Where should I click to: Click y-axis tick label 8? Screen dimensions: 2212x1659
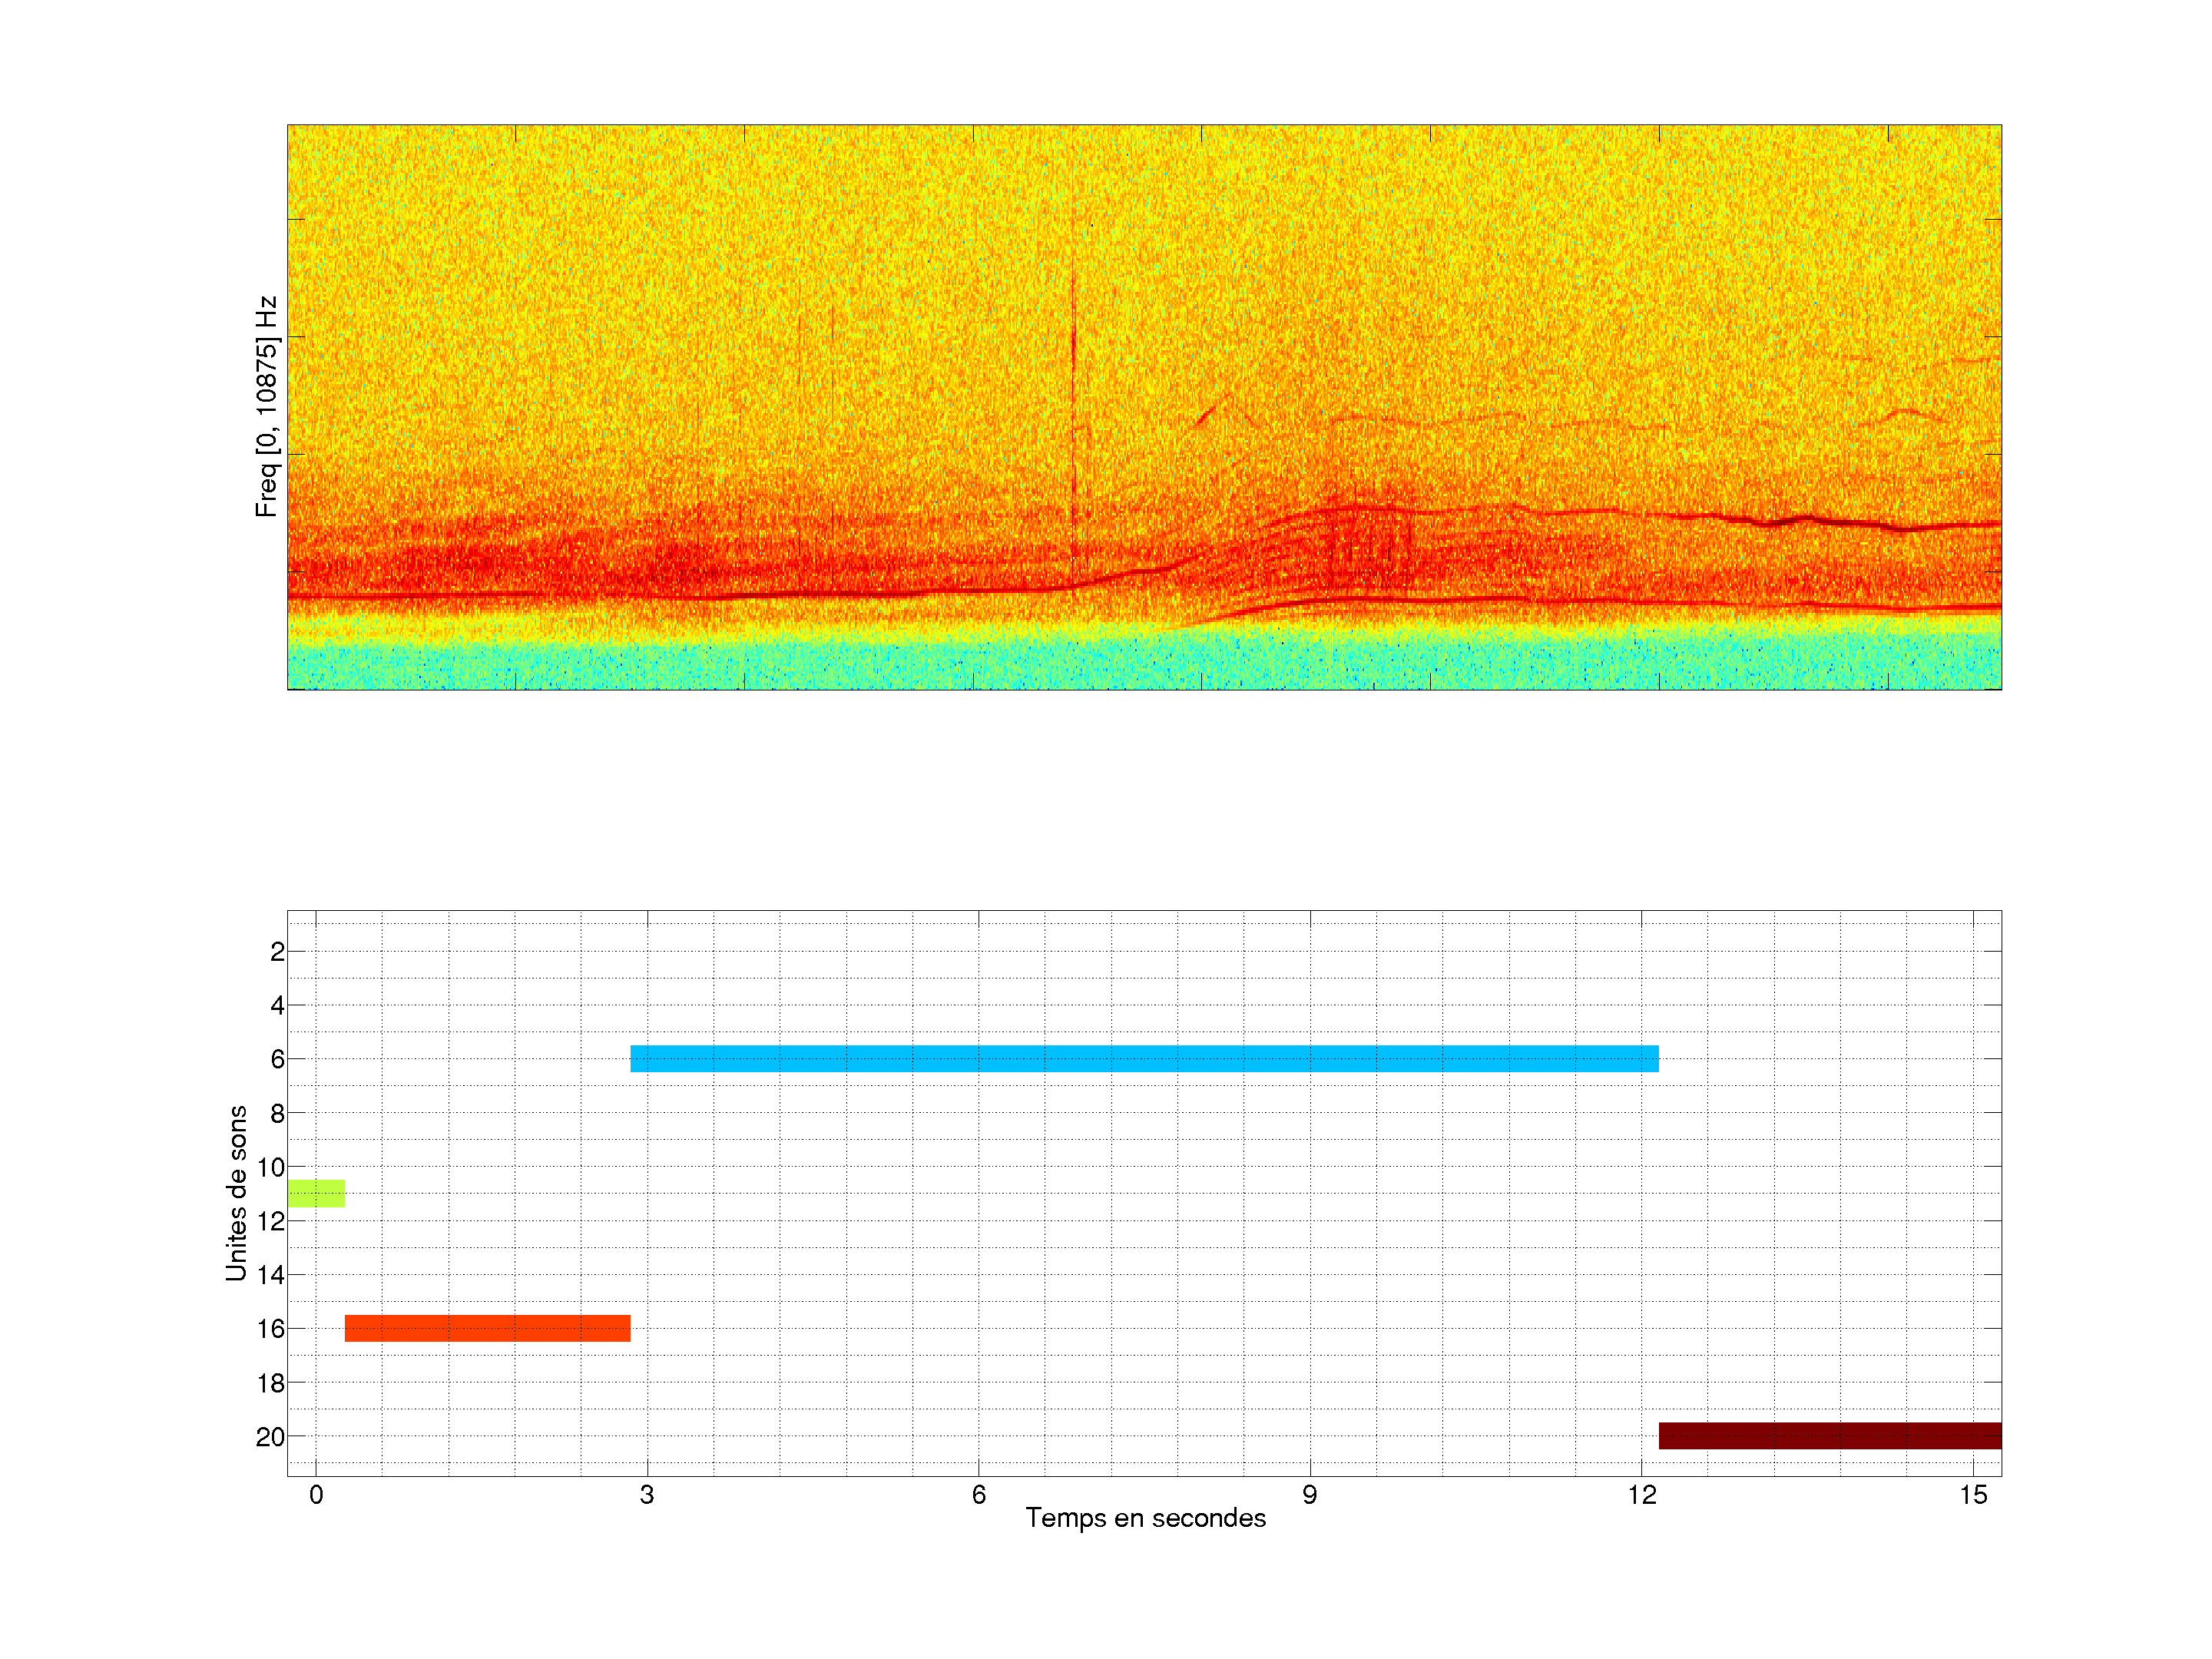point(277,1113)
